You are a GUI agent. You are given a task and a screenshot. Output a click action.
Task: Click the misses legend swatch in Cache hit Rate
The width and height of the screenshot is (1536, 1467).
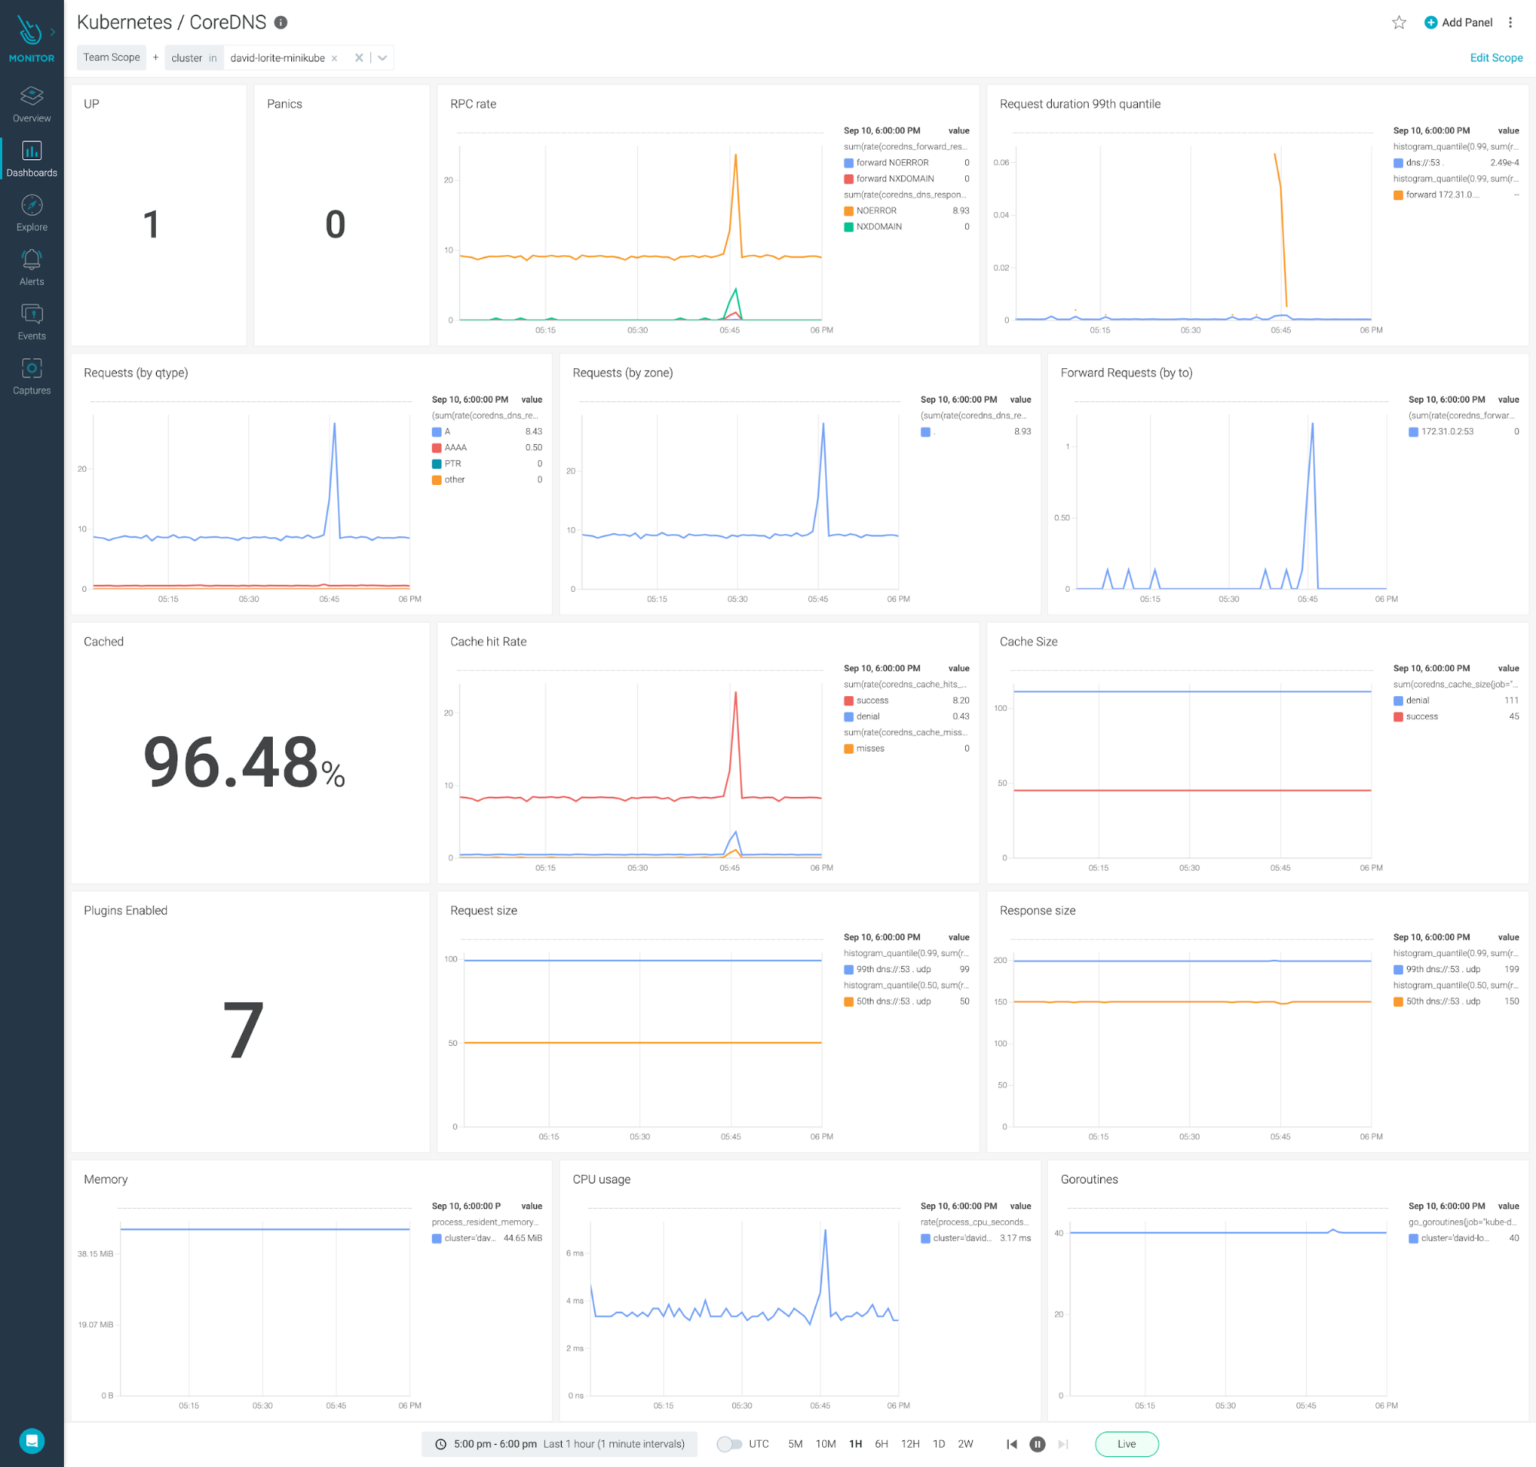(849, 749)
